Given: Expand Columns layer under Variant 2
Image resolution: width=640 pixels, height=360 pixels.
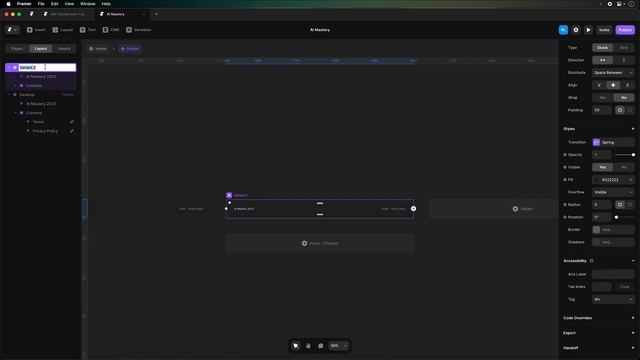Looking at the screenshot, I should click(x=16, y=86).
